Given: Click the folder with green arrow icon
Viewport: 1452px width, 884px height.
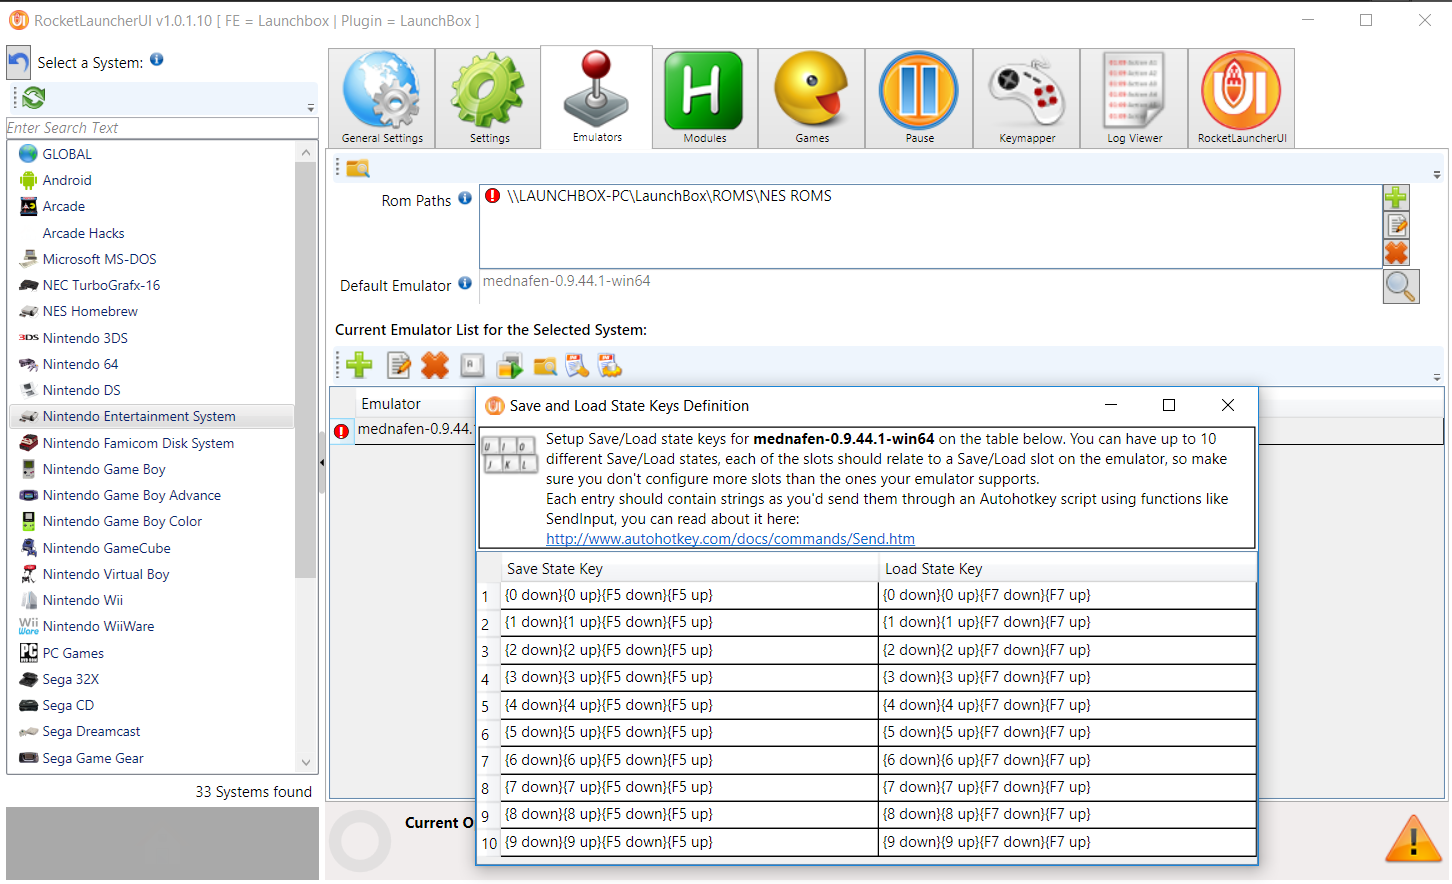Looking at the screenshot, I should point(509,365).
